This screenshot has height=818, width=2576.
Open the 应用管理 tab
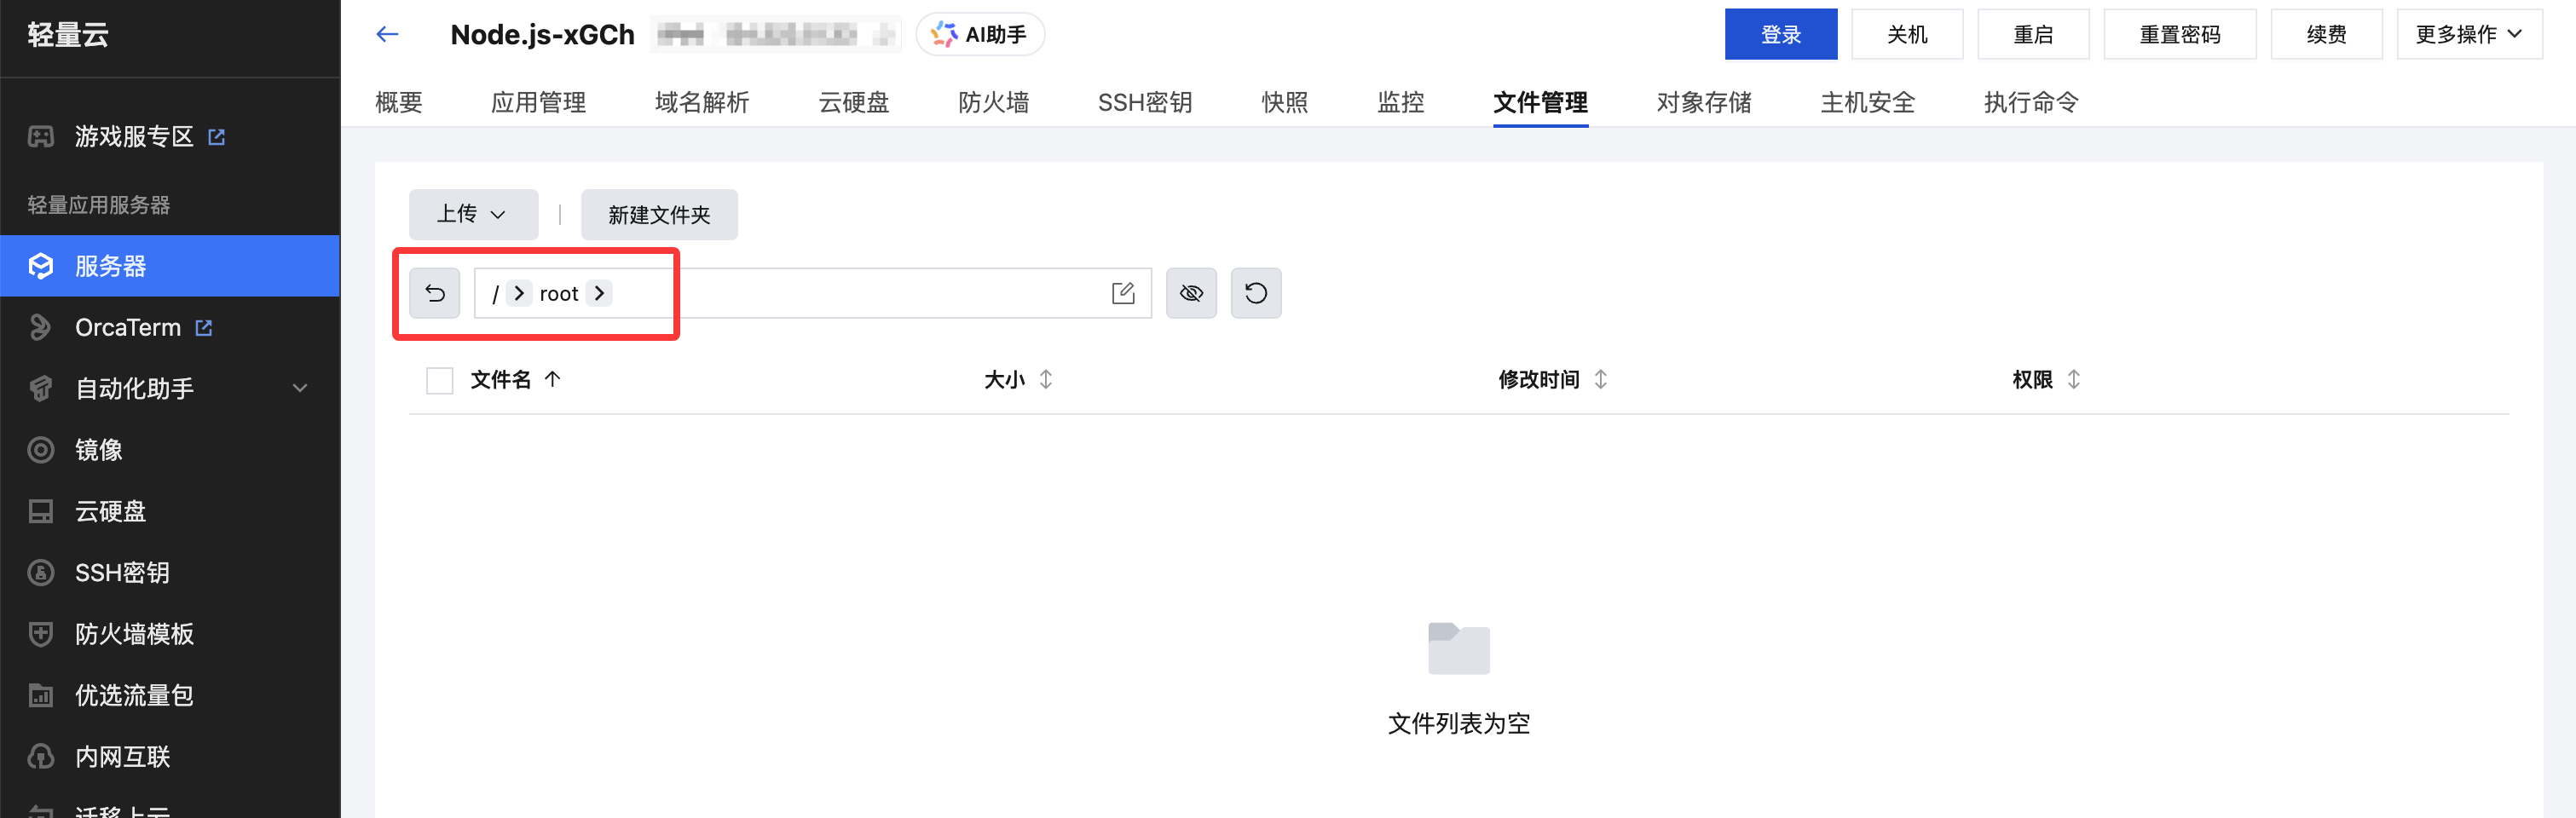tap(538, 102)
